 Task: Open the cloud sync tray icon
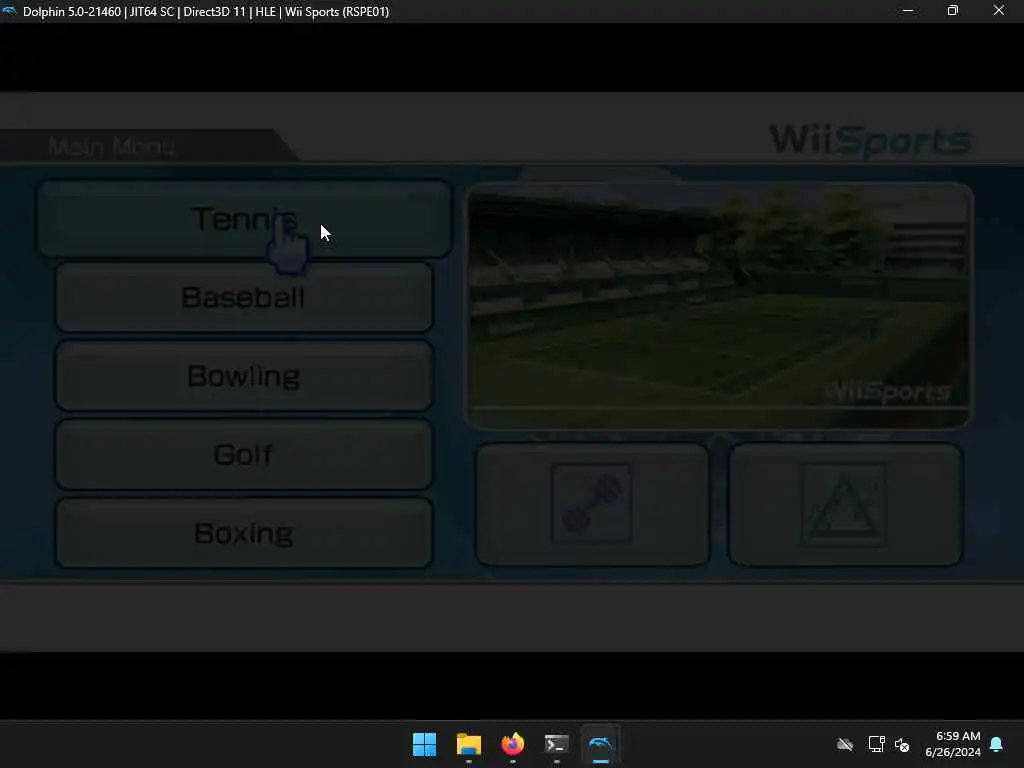pyautogui.click(x=845, y=744)
